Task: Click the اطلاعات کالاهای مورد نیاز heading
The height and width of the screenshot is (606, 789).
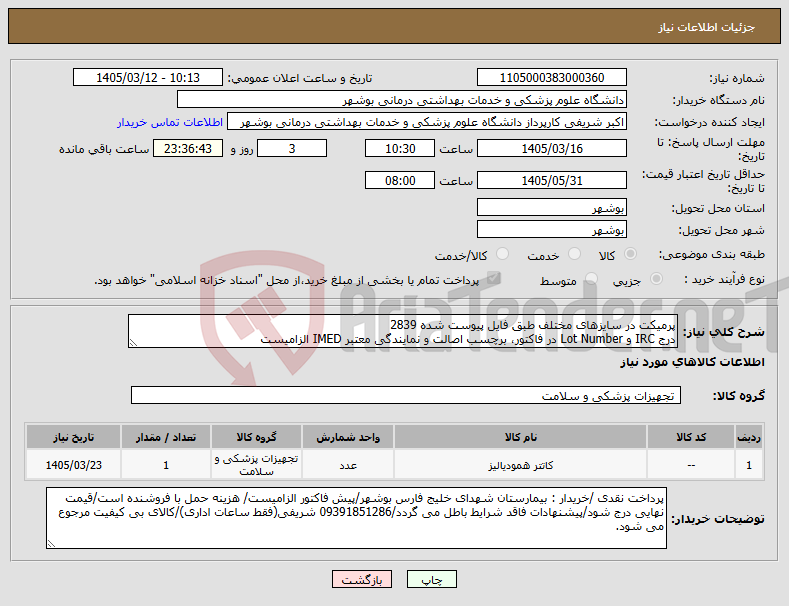Action: click(x=692, y=362)
